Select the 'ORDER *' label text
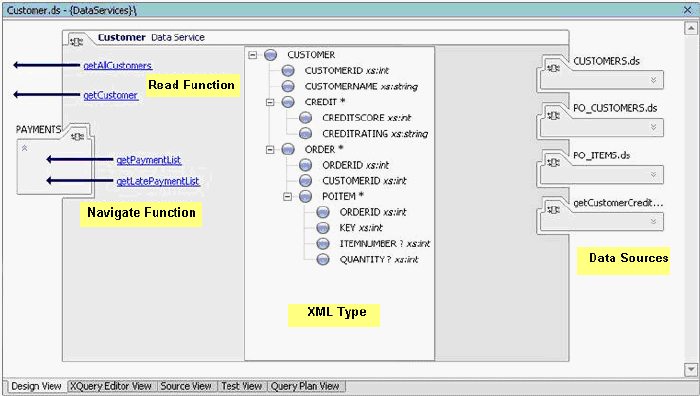This screenshot has height=396, width=700. pyautogui.click(x=324, y=150)
